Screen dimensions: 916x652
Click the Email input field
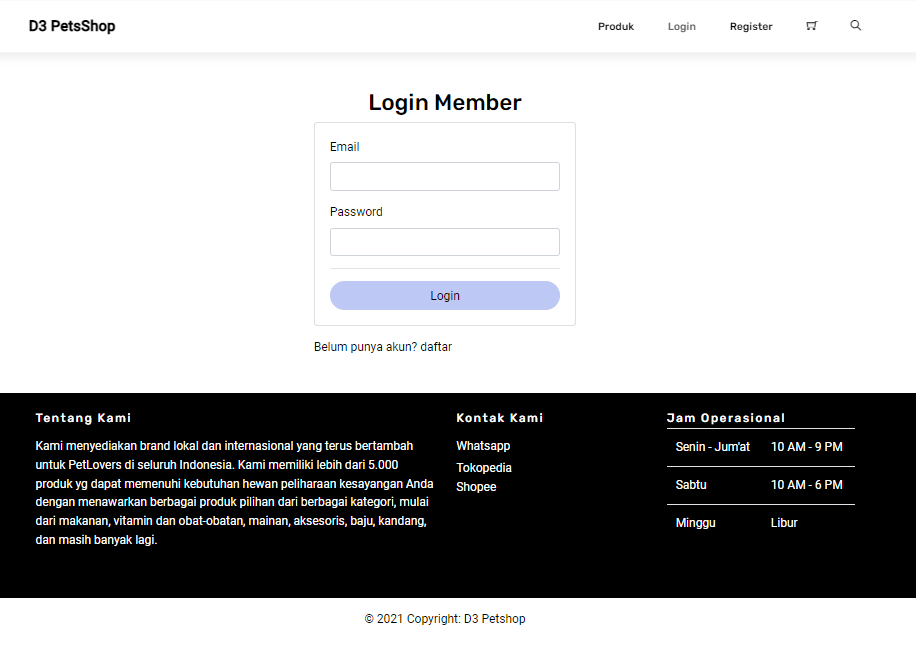(444, 176)
